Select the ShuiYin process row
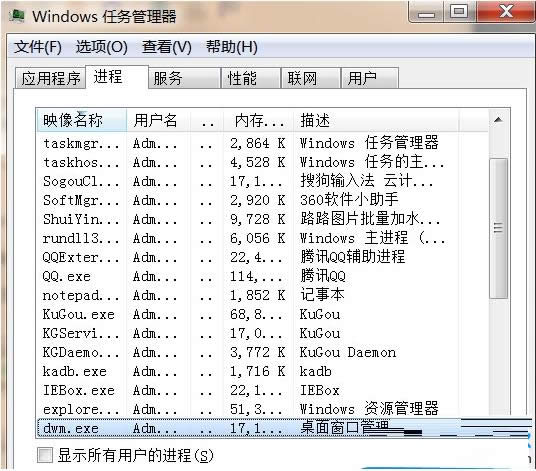 [x=263, y=219]
